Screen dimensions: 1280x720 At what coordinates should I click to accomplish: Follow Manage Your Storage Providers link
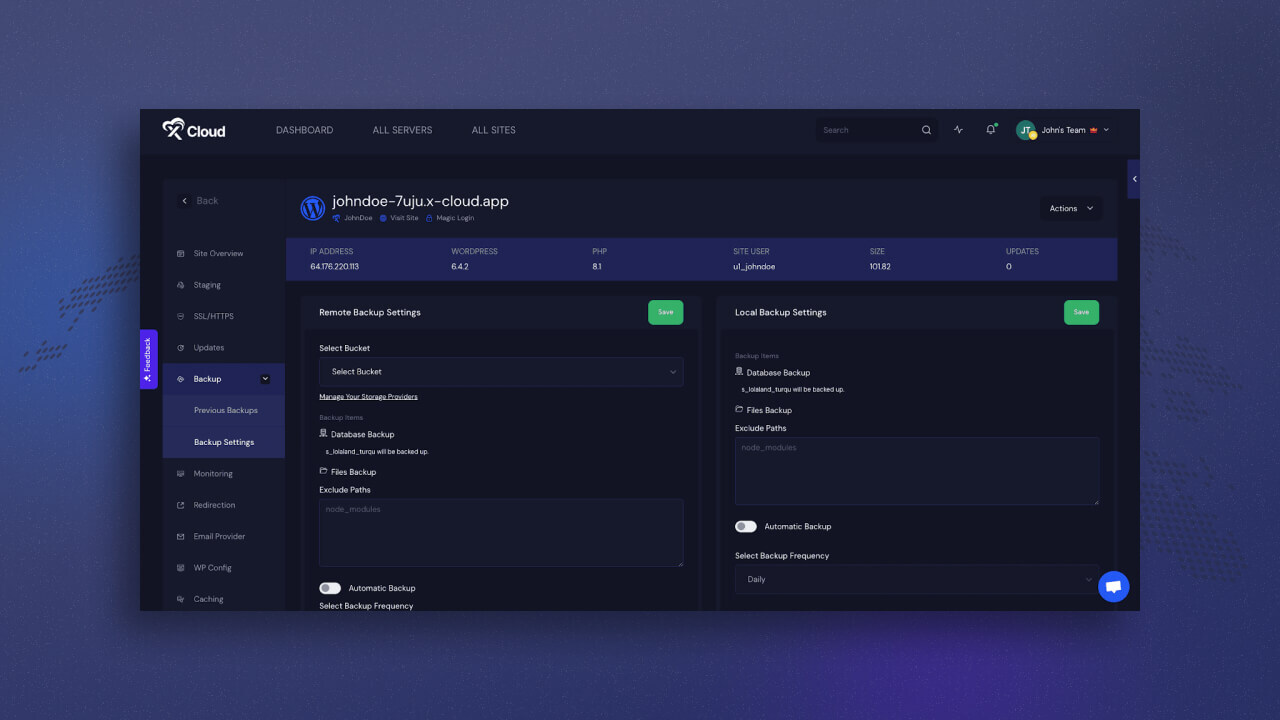click(x=368, y=397)
